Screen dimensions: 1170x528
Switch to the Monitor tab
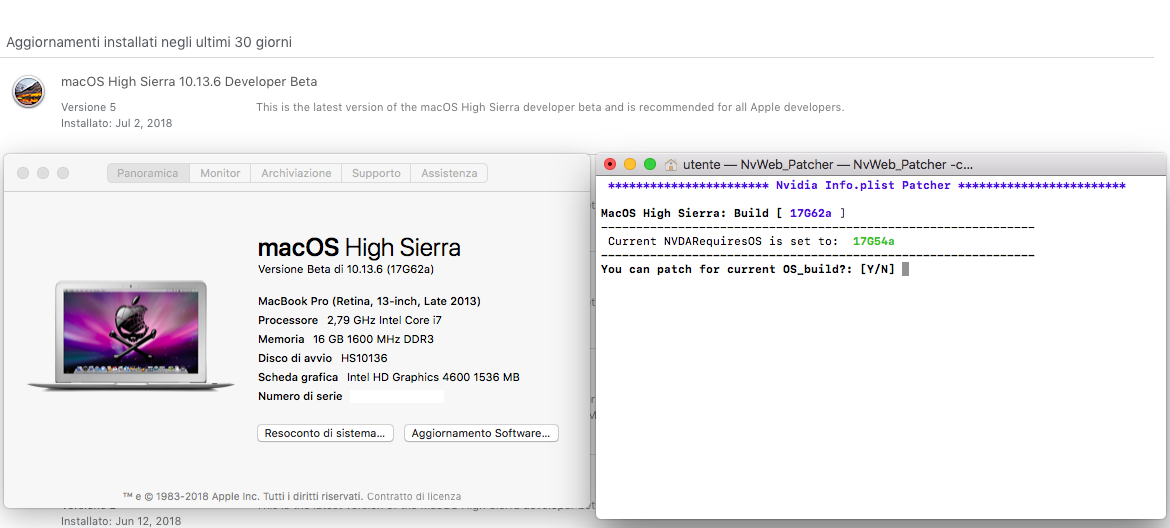click(x=220, y=173)
